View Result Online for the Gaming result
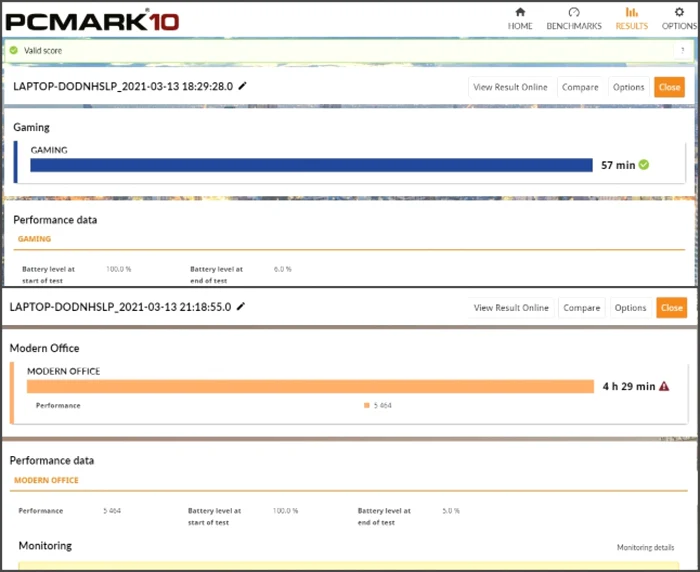The image size is (700, 572). click(510, 87)
